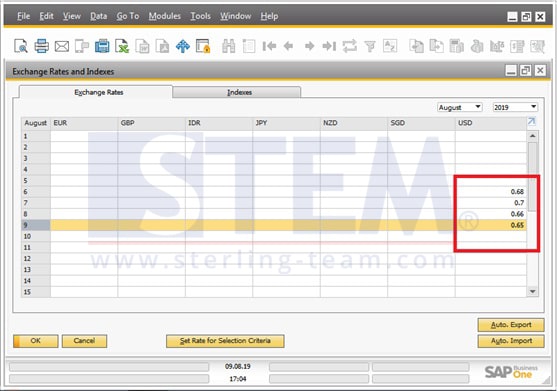The width and height of the screenshot is (557, 391).
Task: Click the vertical scrollbar thumb
Action: coord(532,177)
